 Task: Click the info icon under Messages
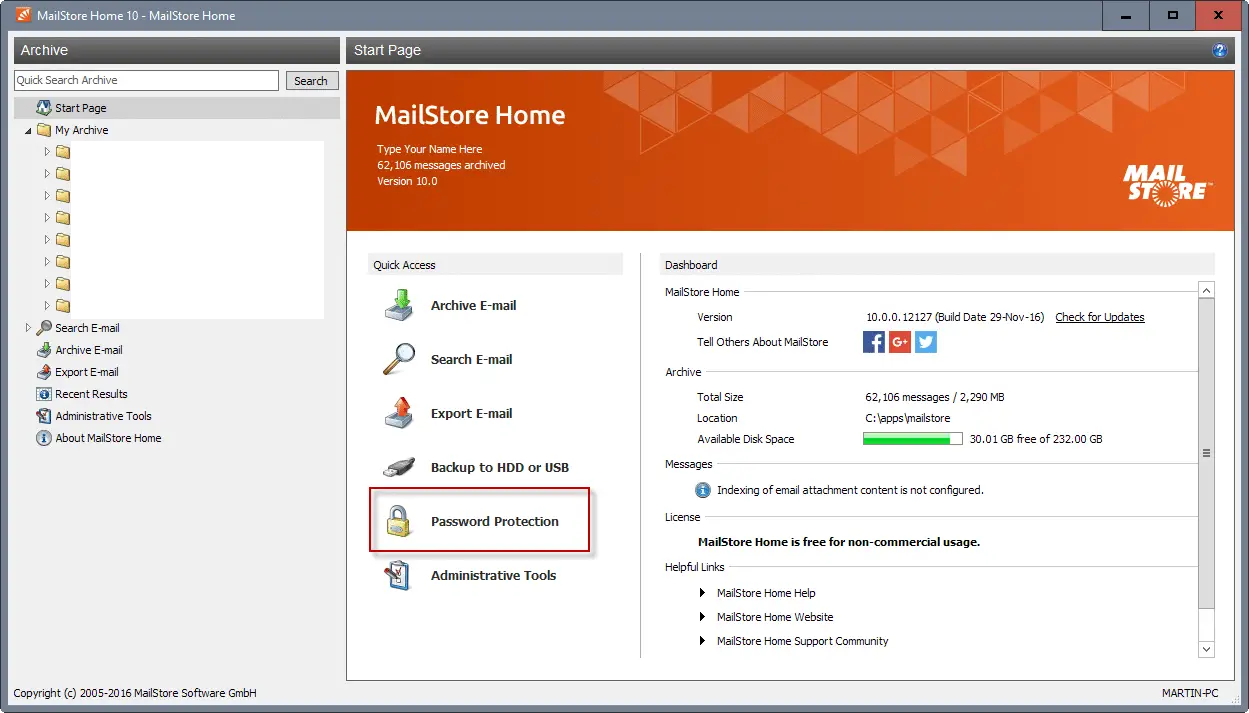(x=704, y=490)
